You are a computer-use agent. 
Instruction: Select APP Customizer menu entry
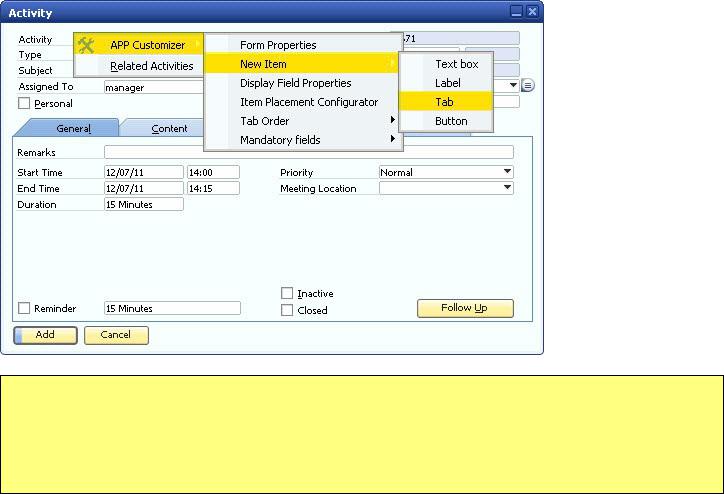139,45
